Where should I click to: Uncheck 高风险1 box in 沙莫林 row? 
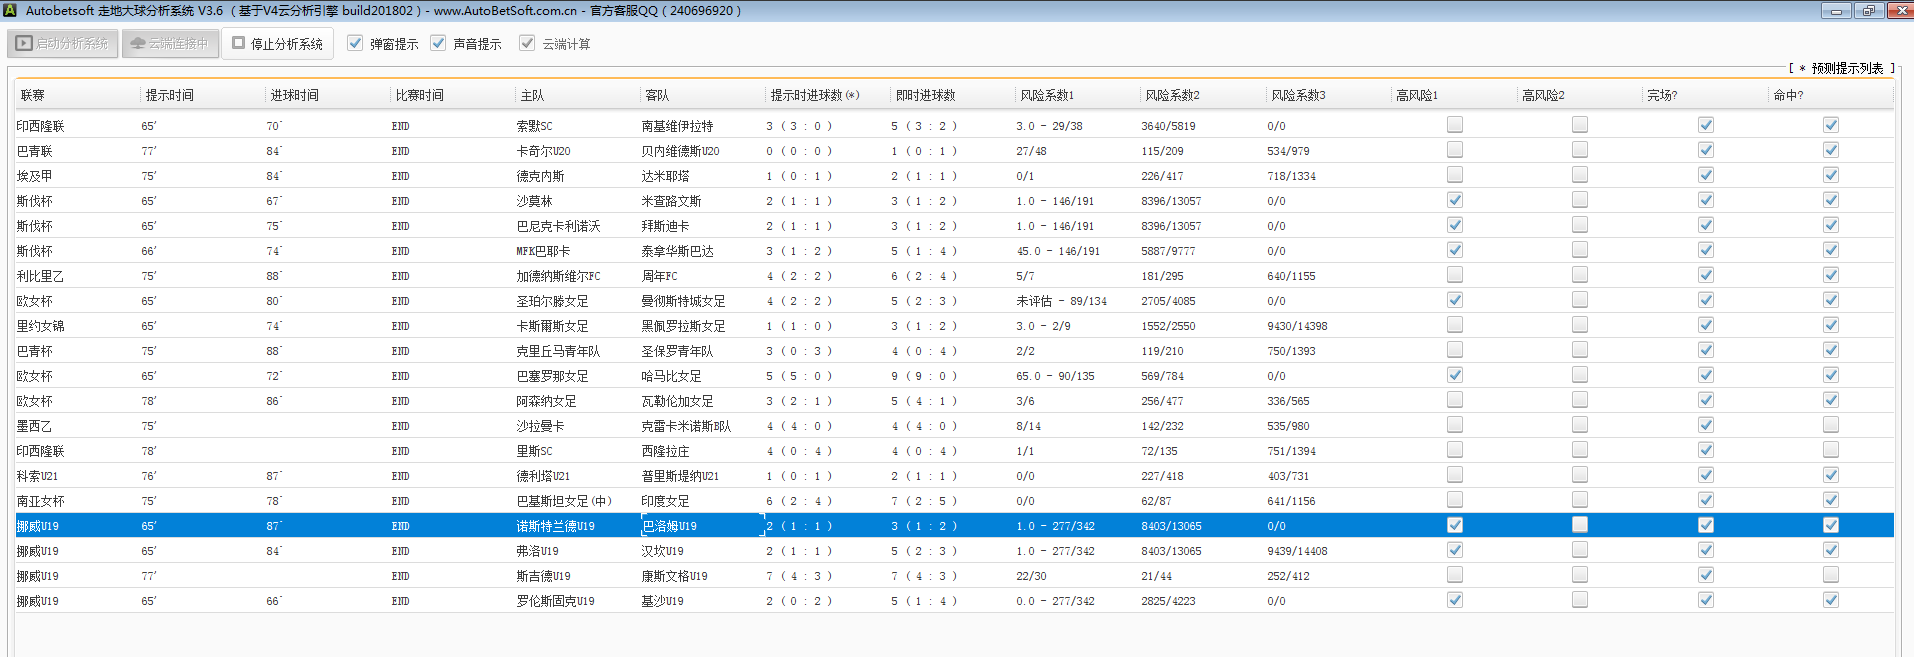(1455, 200)
